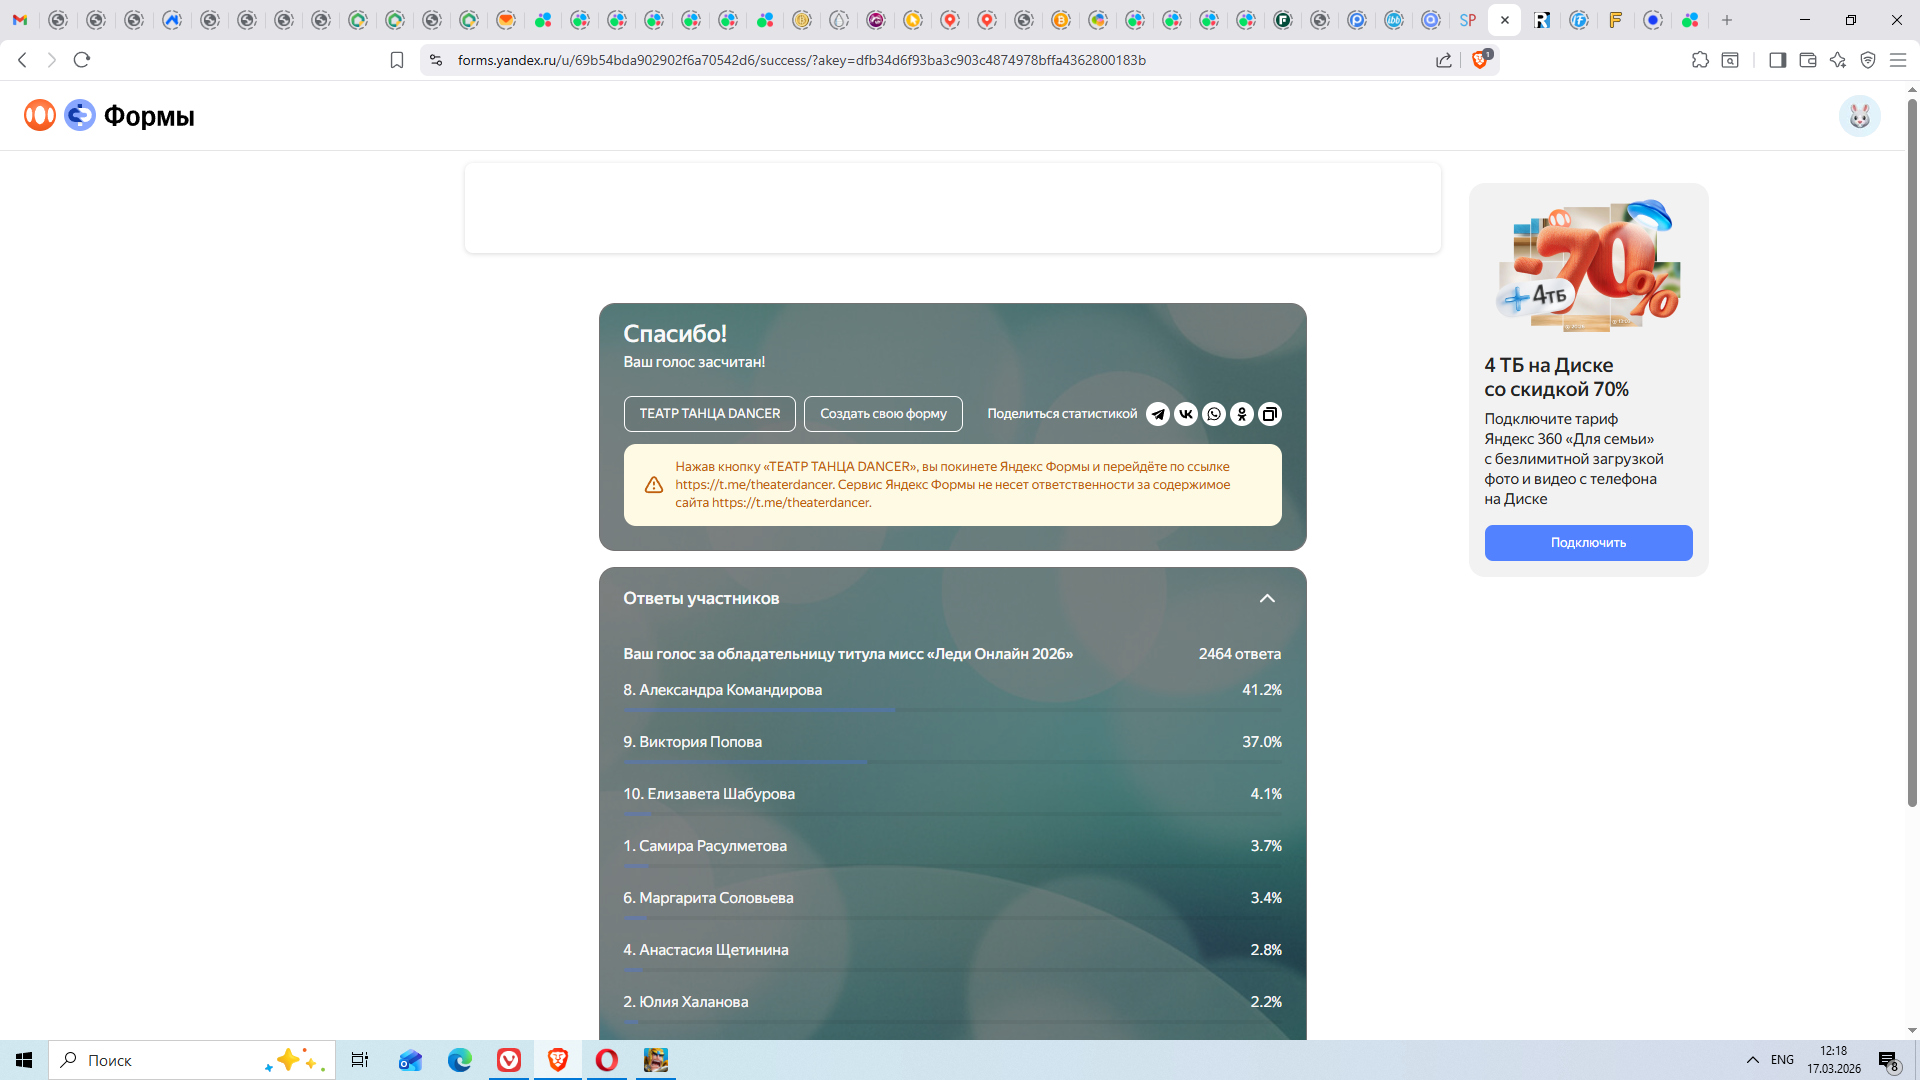The image size is (1920, 1080).
Task: Open a new browser tab
Action: click(x=1727, y=20)
